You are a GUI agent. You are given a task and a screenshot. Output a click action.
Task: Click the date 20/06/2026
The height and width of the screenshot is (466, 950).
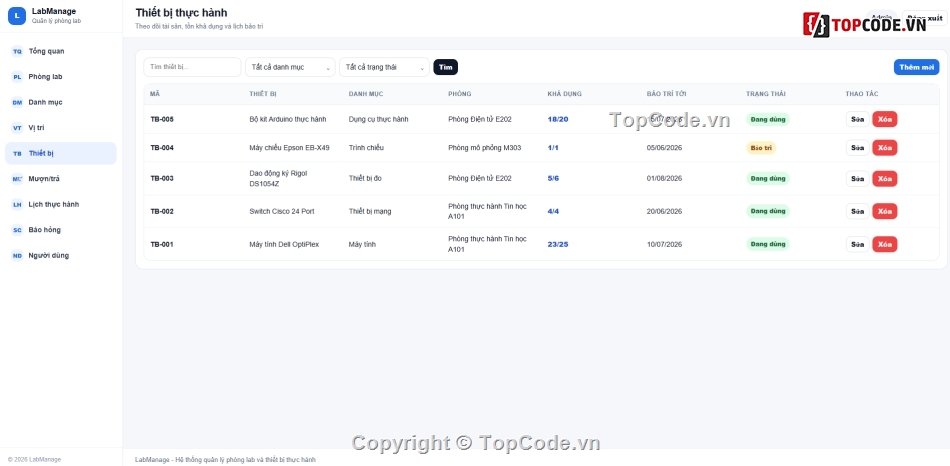pos(665,211)
